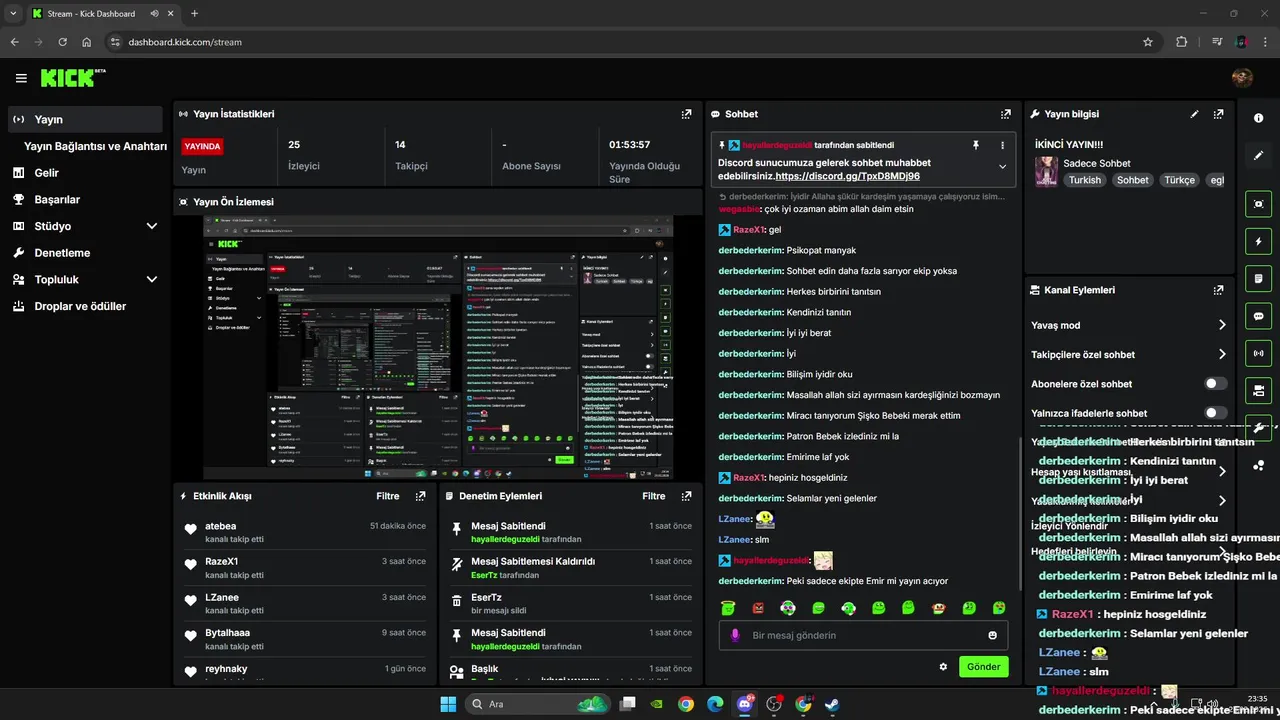This screenshot has width=1280, height=720.
Task: Open the hamburger menu beside the Kick logo
Action: 21,78
